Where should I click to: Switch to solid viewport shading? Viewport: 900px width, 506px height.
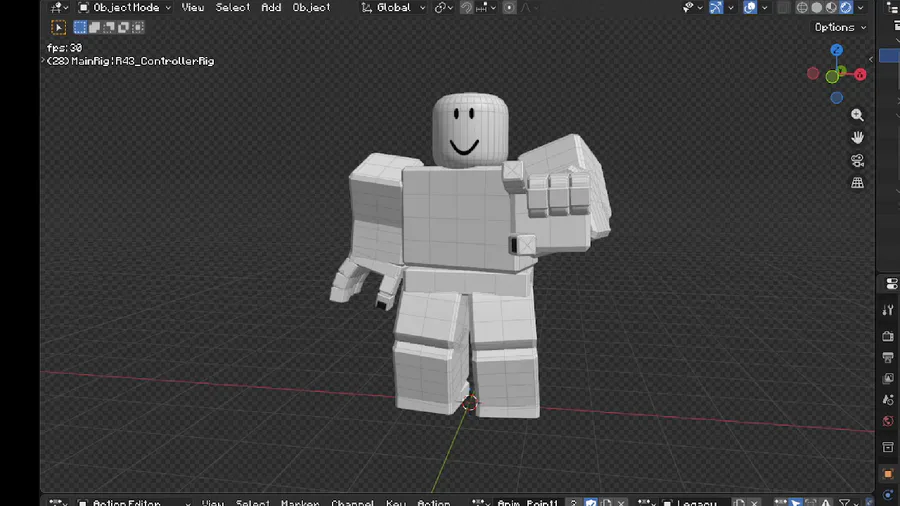816,7
